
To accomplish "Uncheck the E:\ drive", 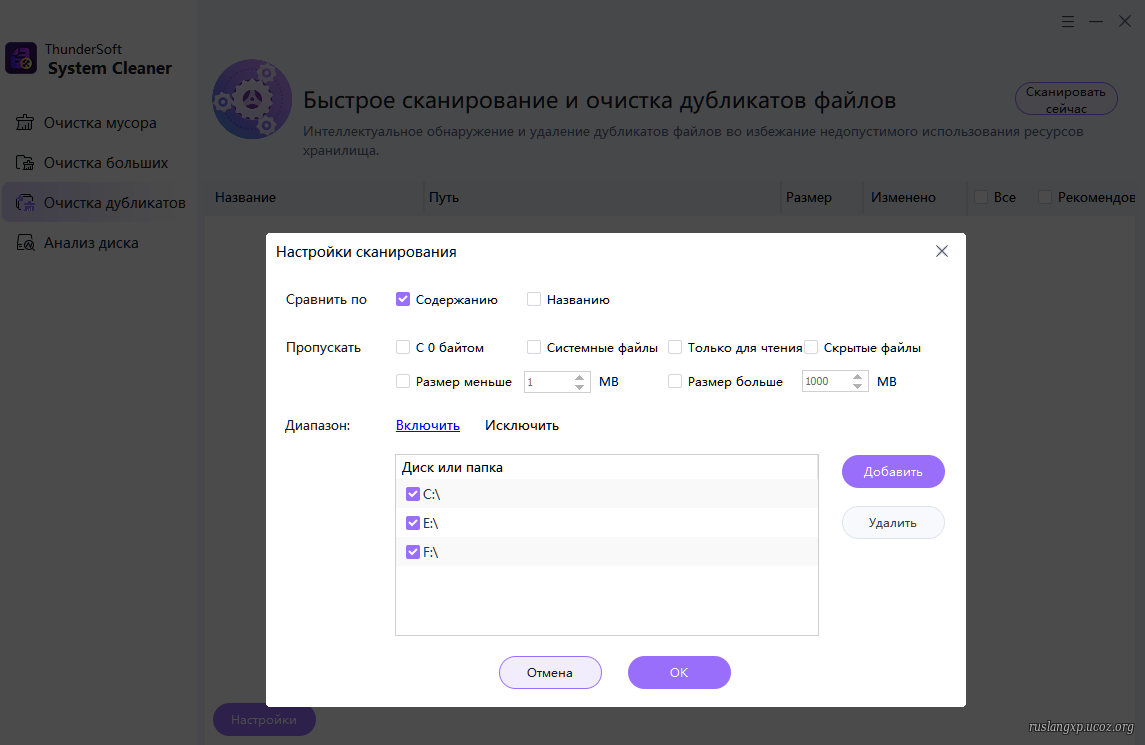I will pyautogui.click(x=413, y=523).
